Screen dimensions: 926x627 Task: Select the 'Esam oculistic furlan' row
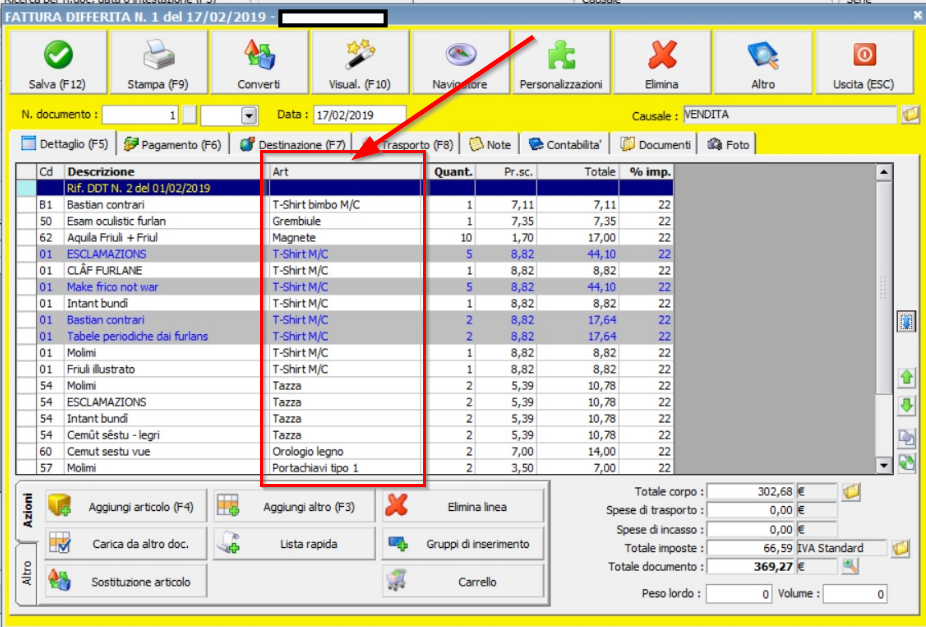tap(344, 221)
